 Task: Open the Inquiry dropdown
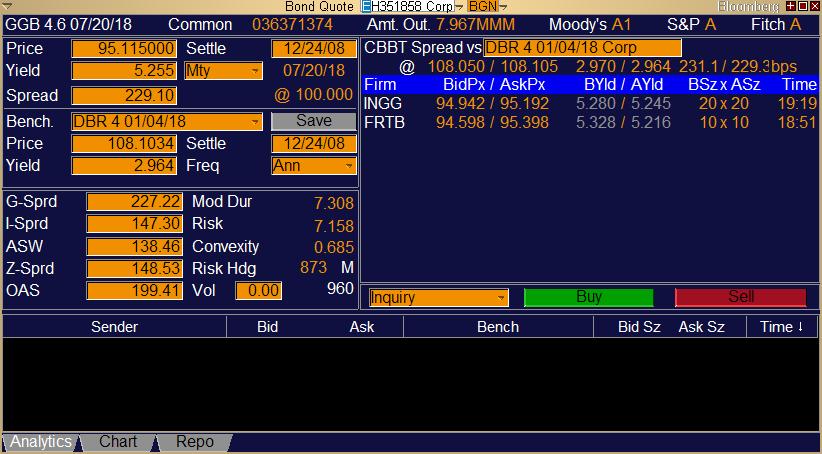point(439,298)
